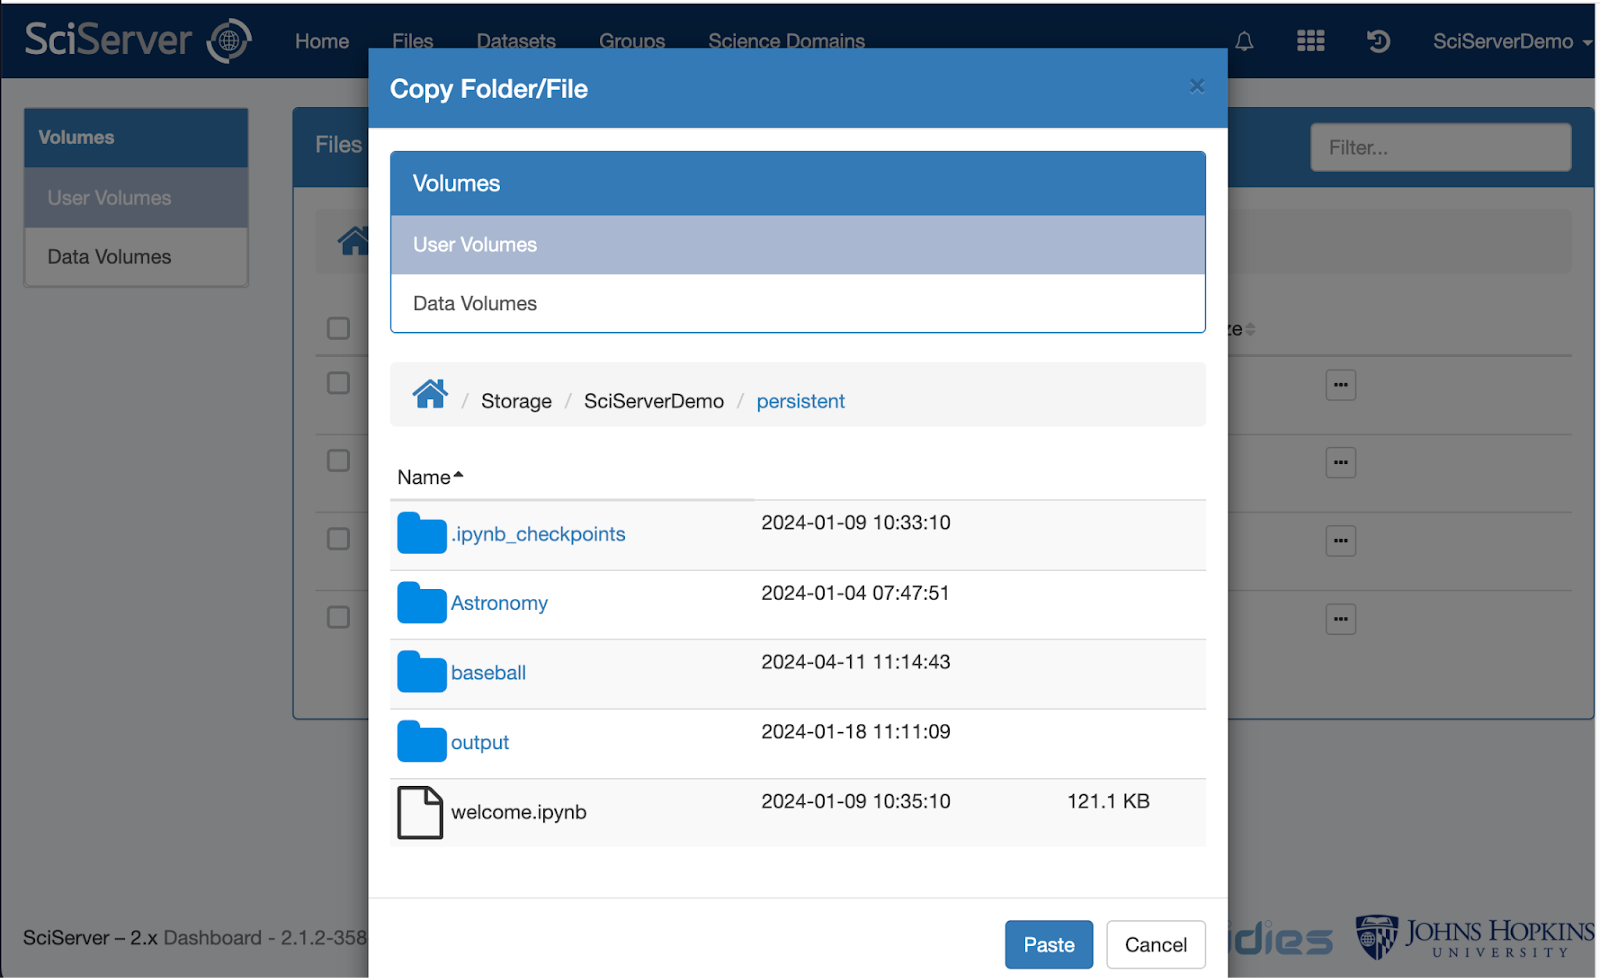The width and height of the screenshot is (1600, 978).
Task: Select Data Volumes in left sidebar
Action: click(x=136, y=257)
